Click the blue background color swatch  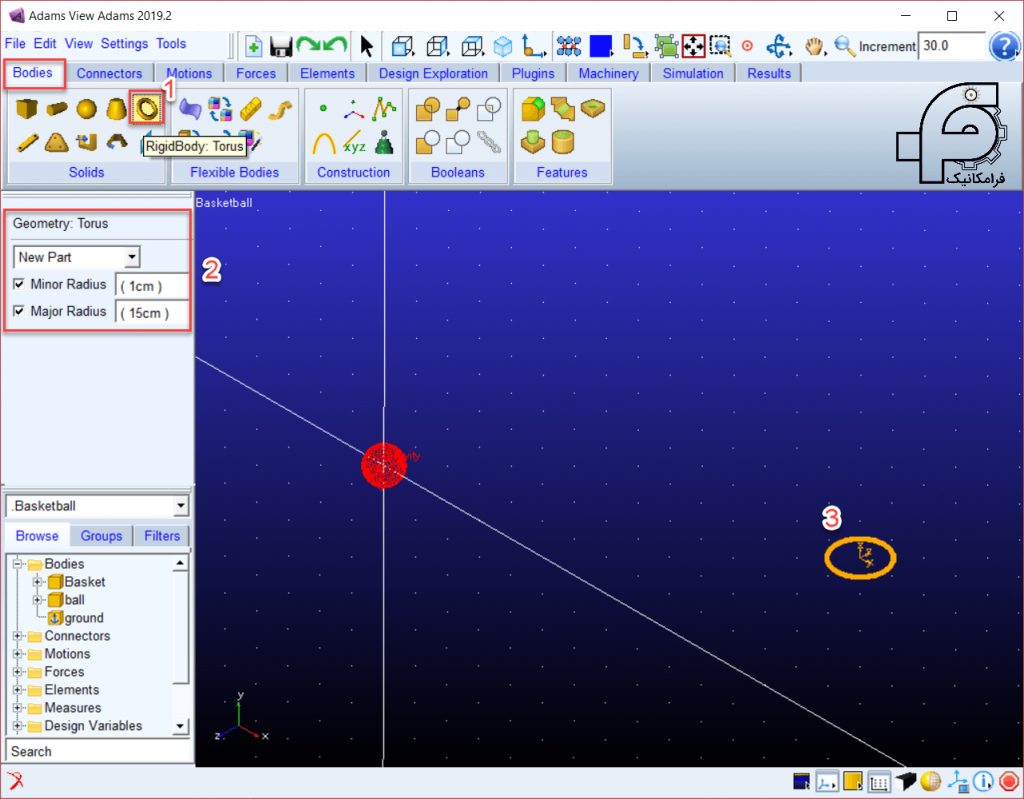pyautogui.click(x=600, y=46)
